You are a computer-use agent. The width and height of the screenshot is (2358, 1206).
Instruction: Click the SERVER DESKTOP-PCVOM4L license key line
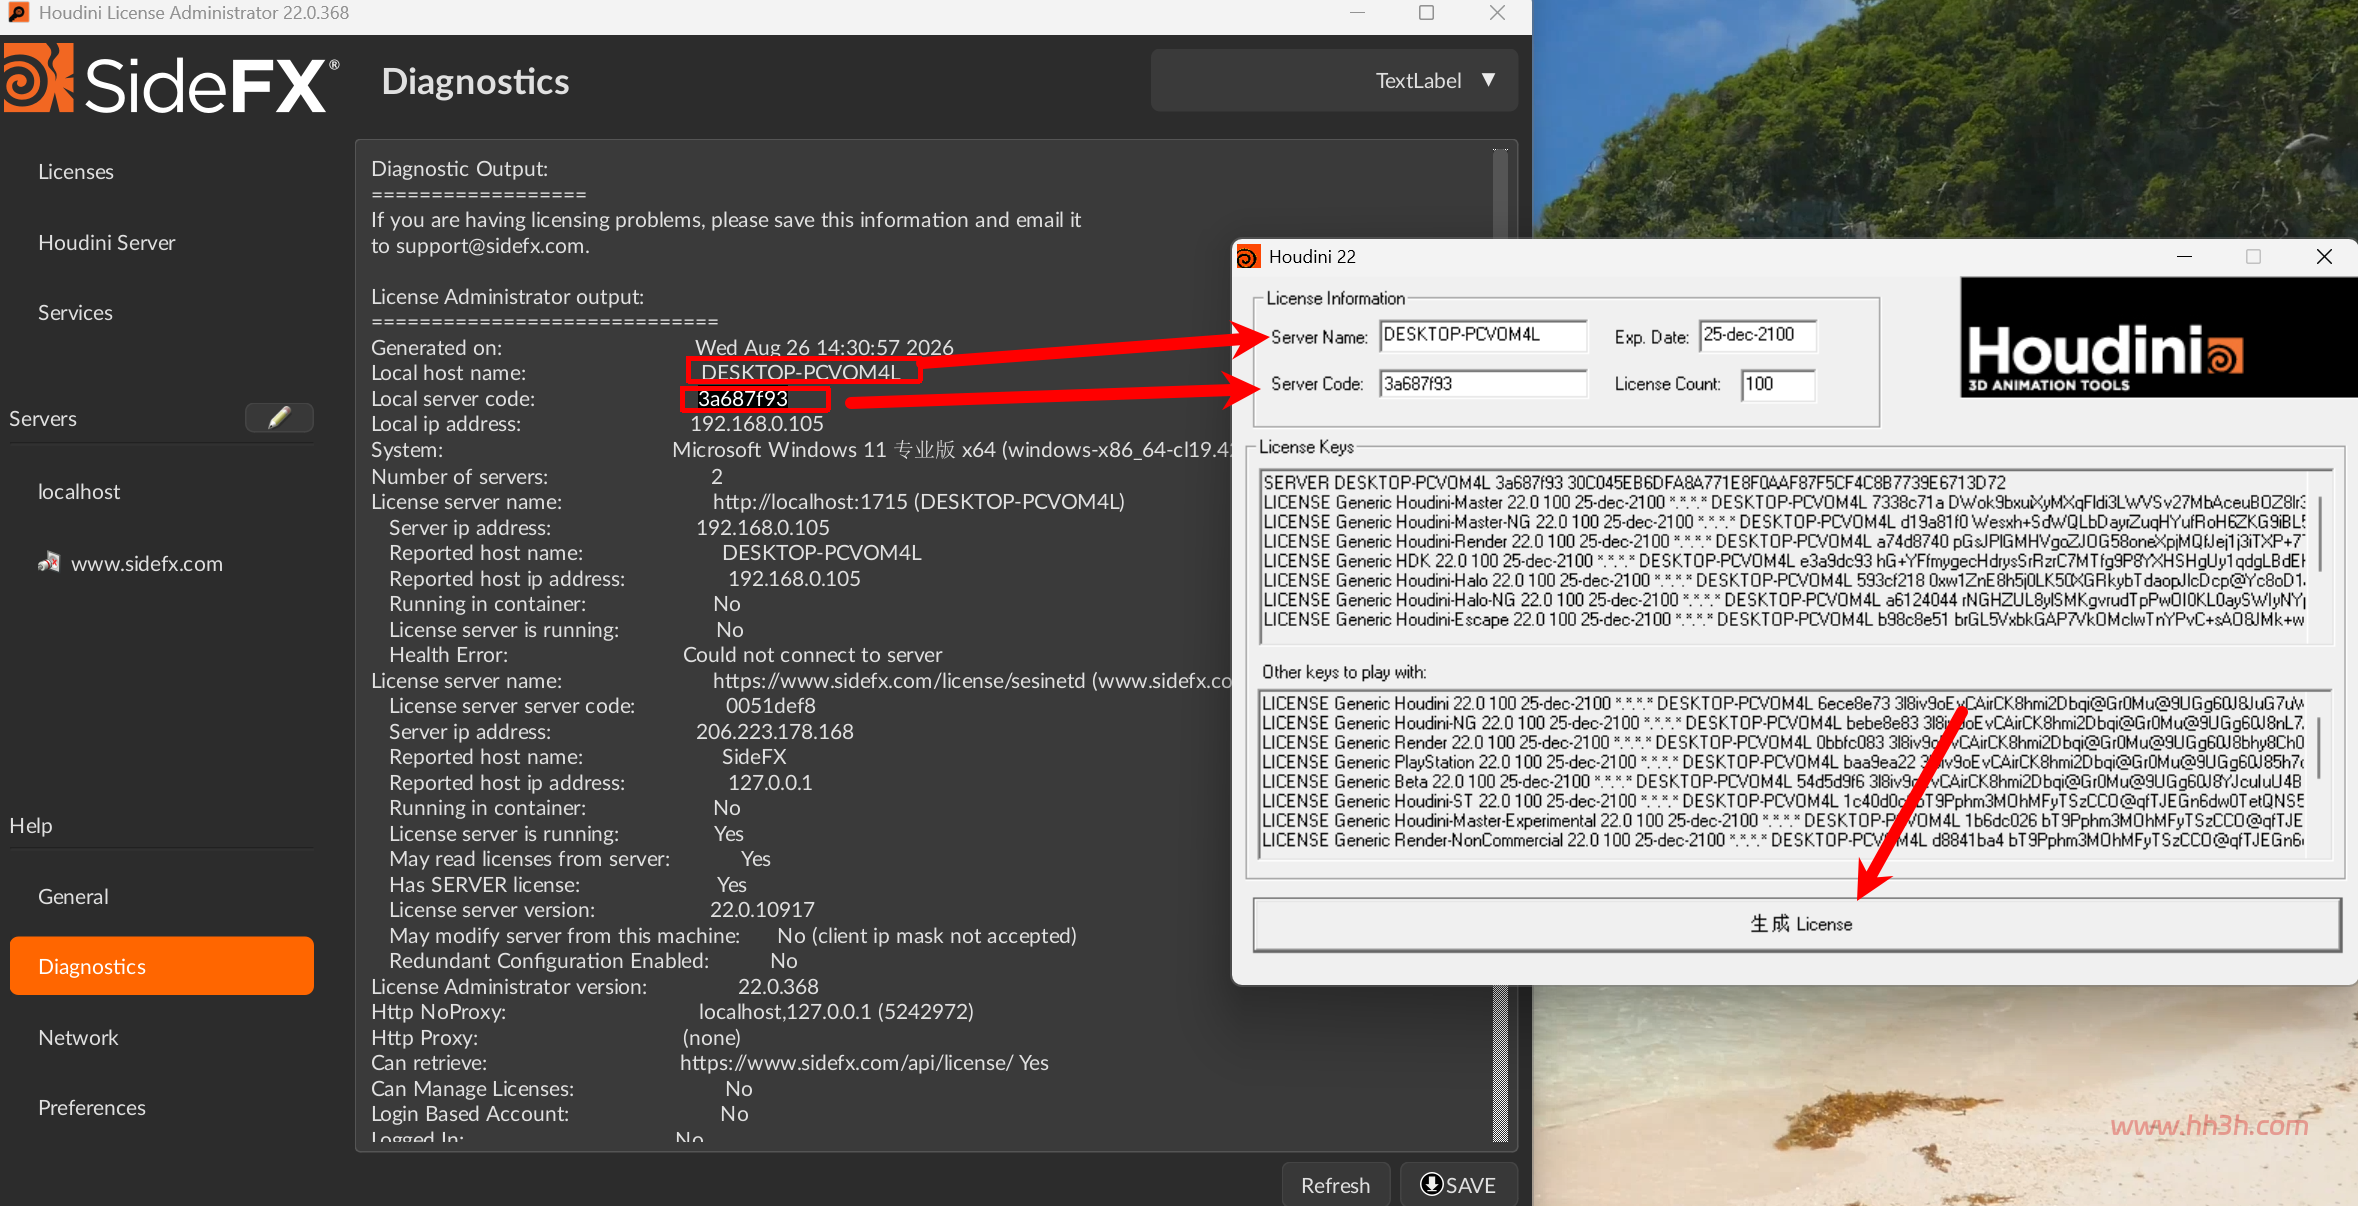point(1634,483)
